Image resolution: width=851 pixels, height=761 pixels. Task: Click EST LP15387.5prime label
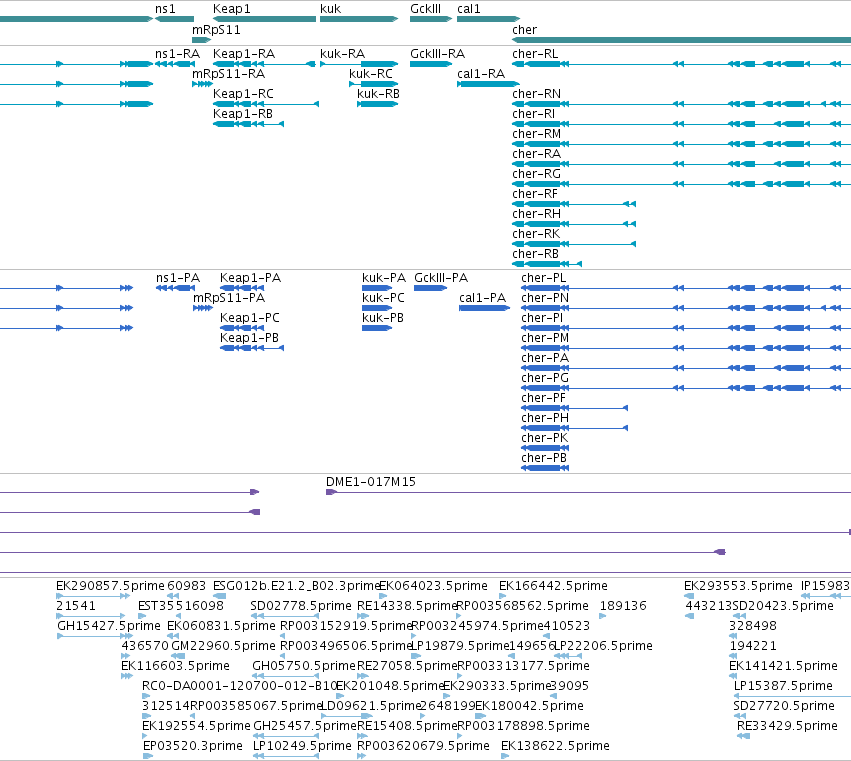783,686
